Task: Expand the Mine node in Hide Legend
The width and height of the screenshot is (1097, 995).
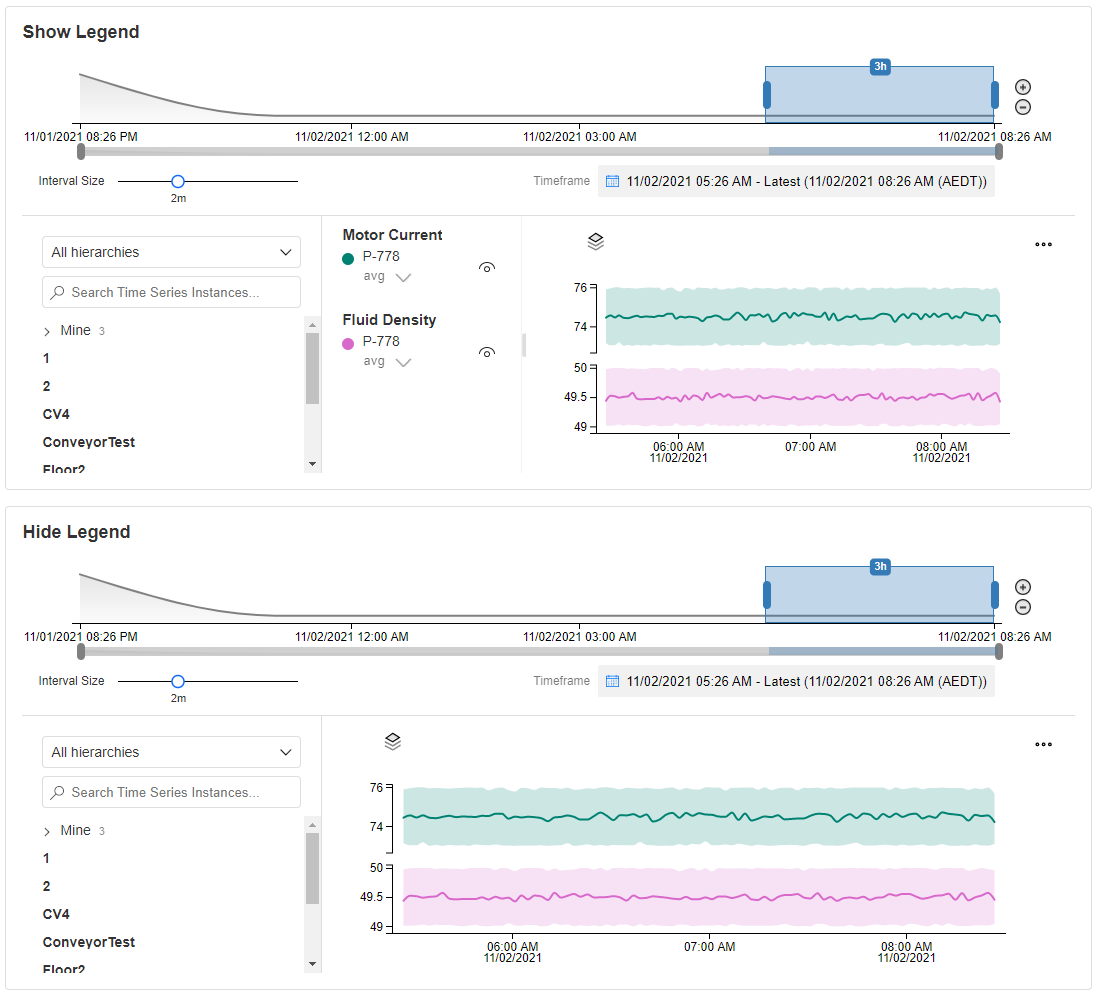Action: pyautogui.click(x=47, y=832)
